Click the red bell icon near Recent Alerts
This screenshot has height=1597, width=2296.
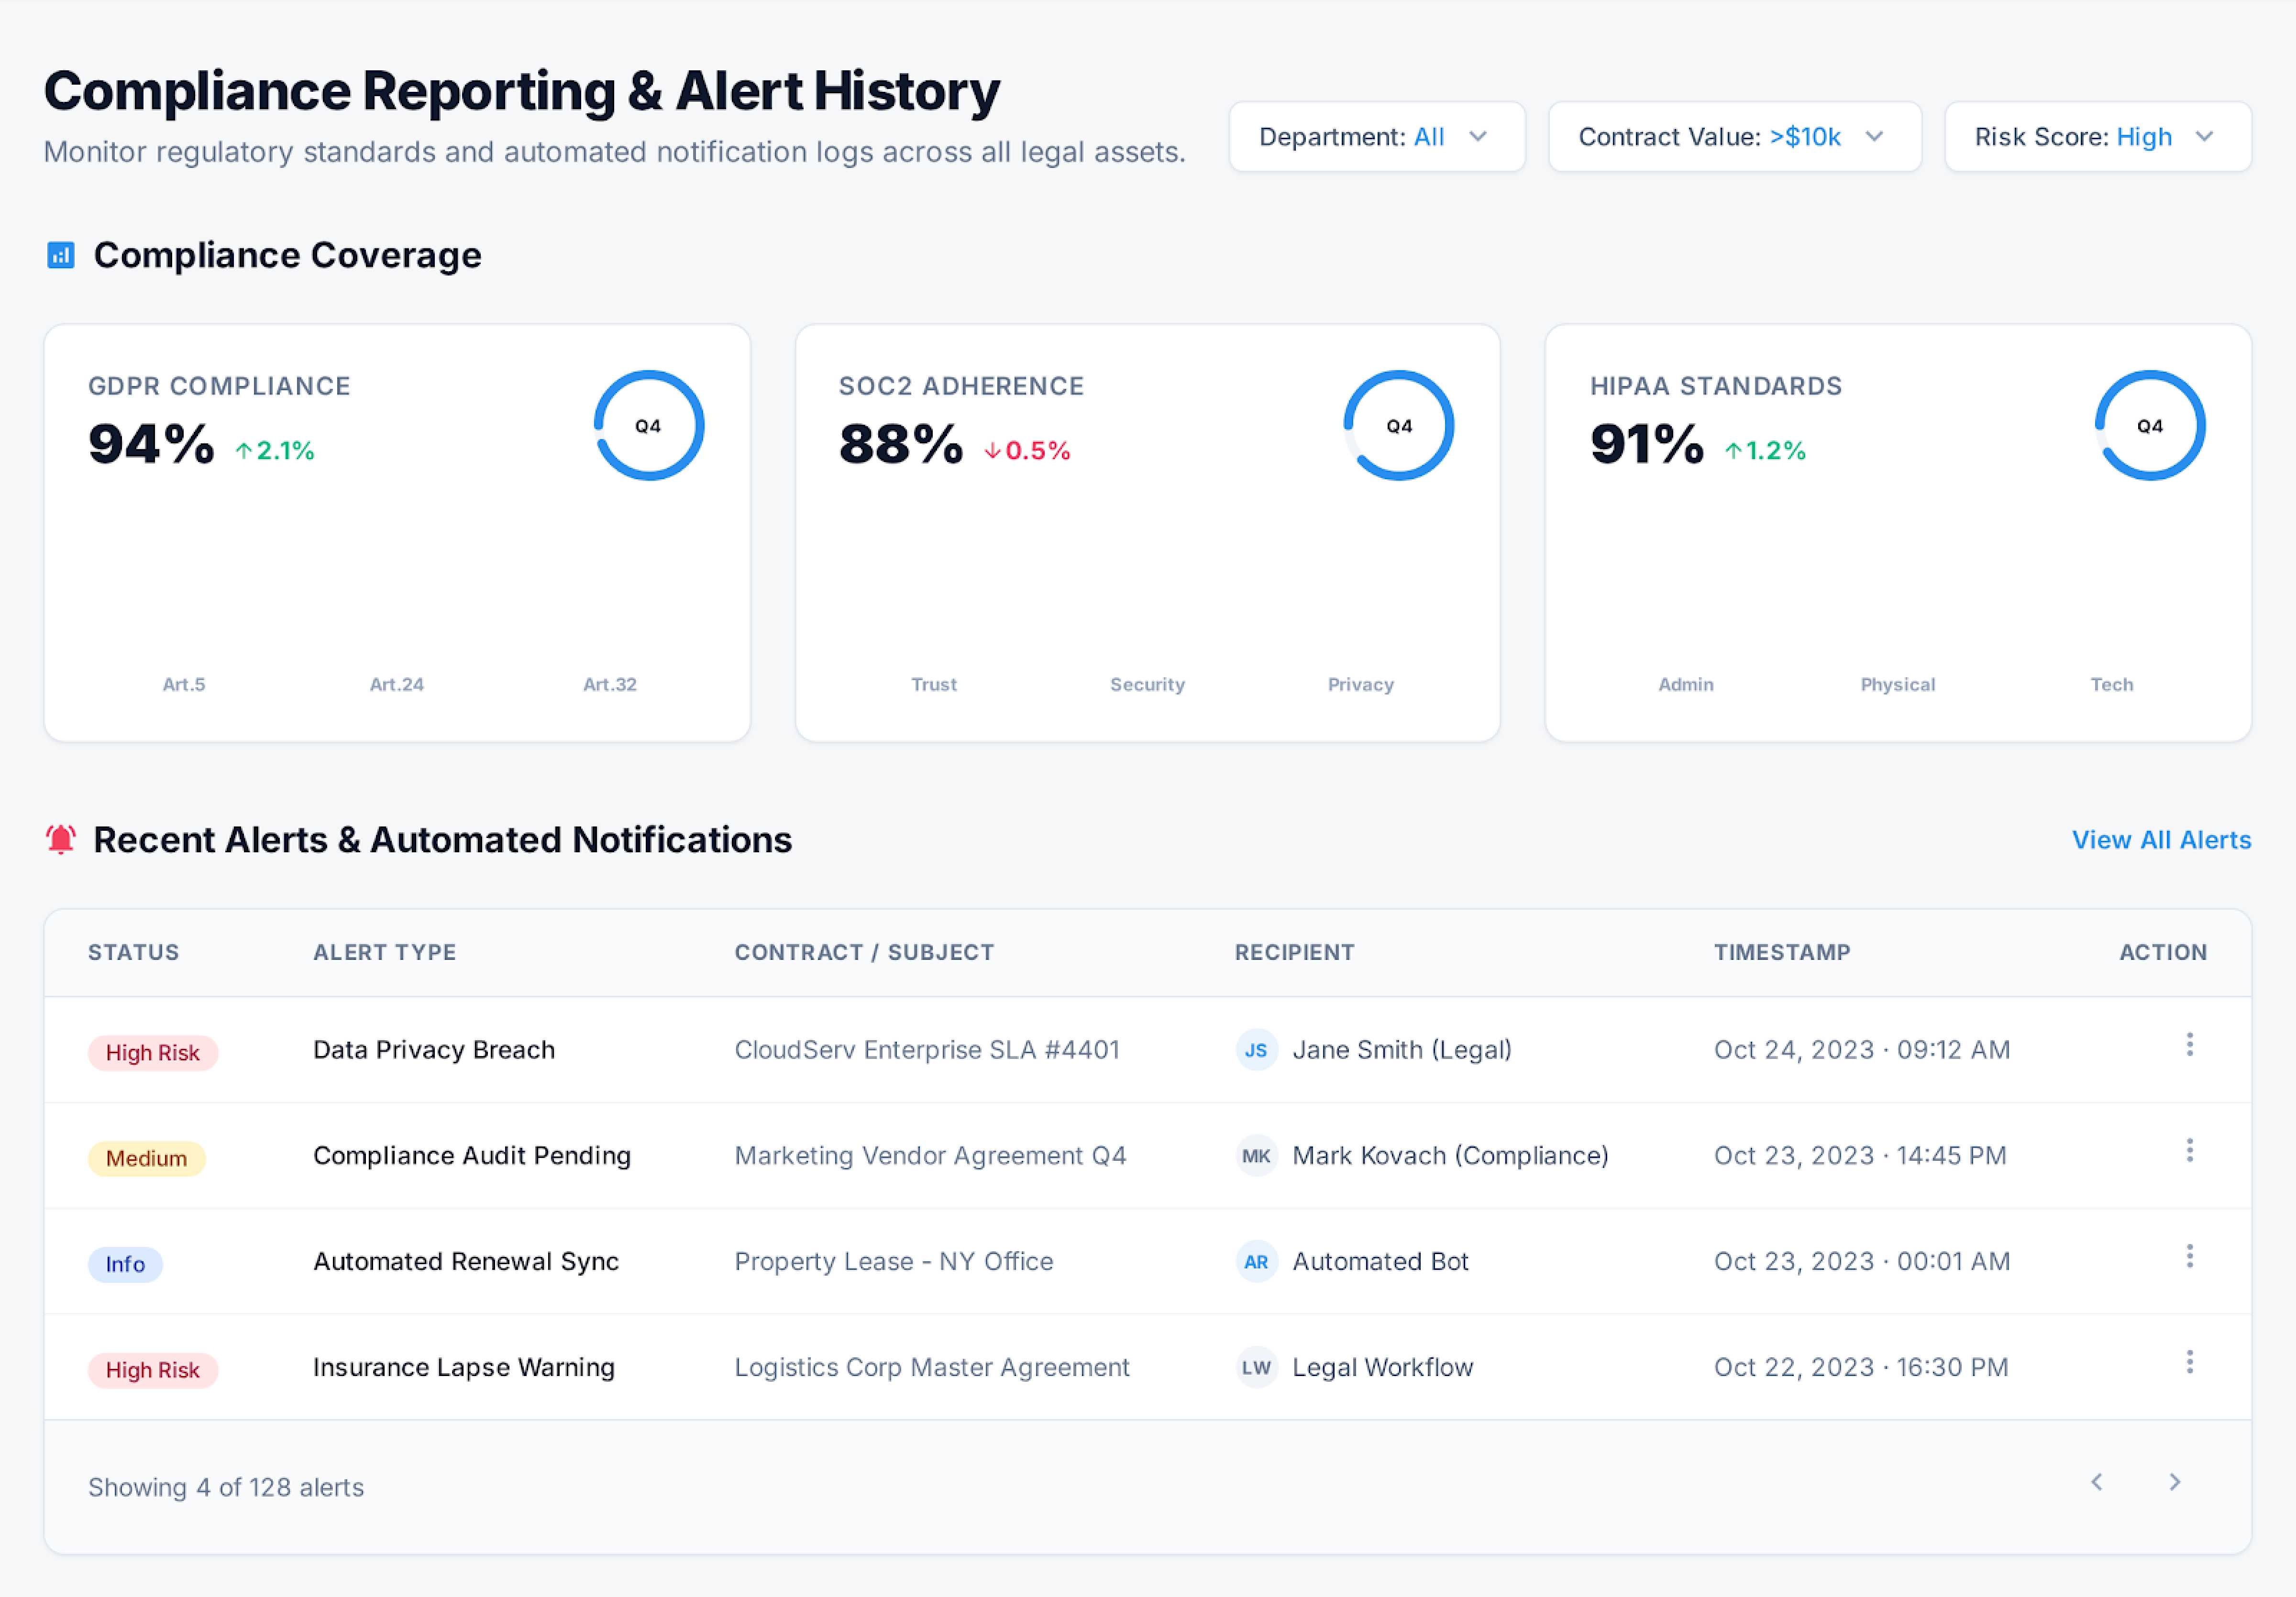61,839
